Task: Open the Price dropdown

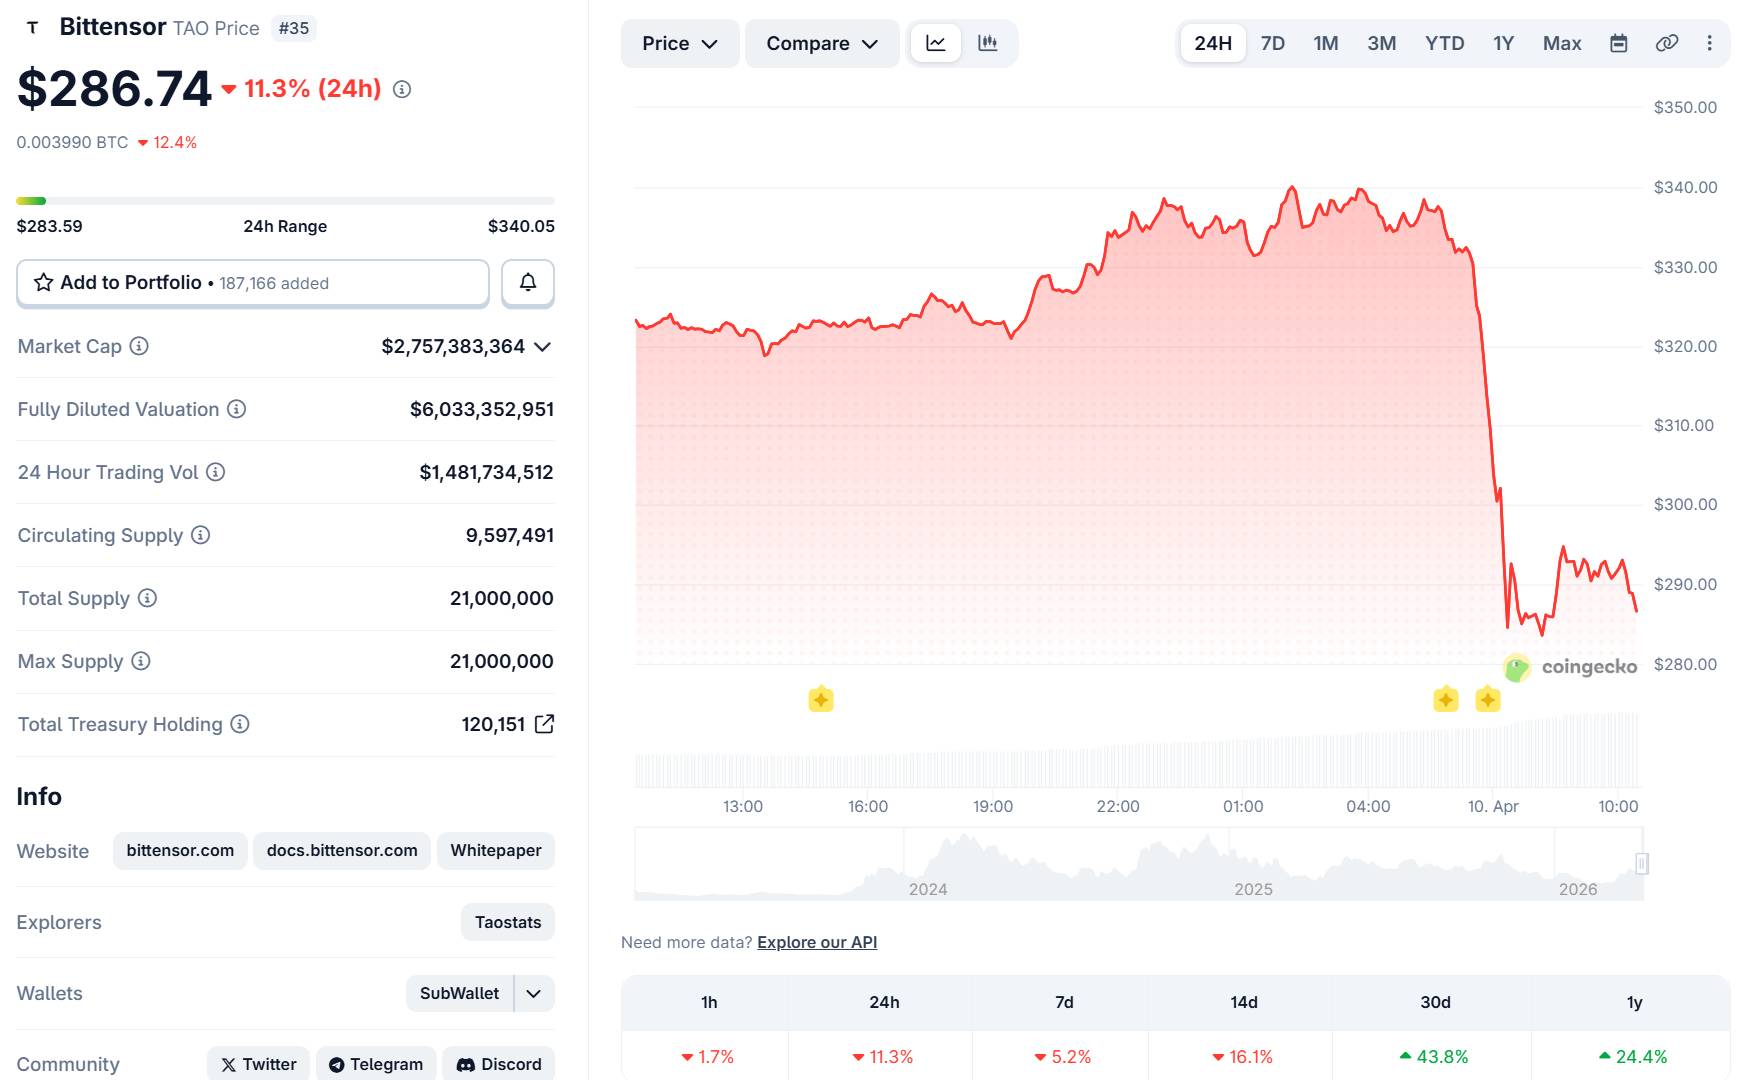Action: 679,43
